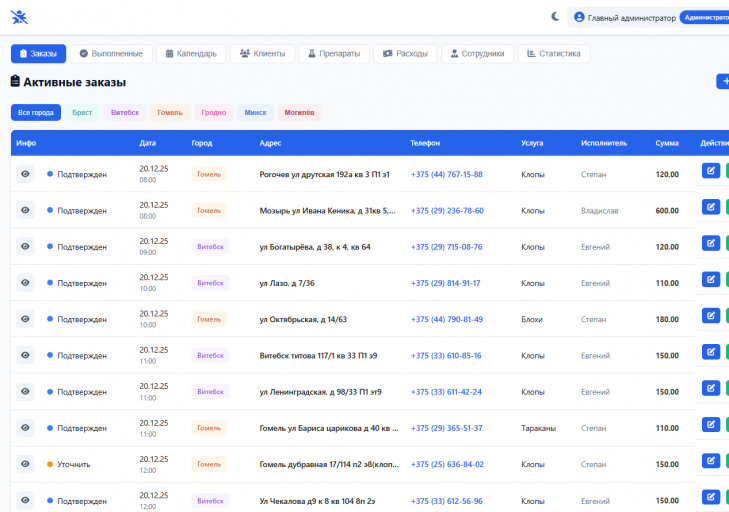Toggle dark mode with the moon icon
729x512 pixels.
coord(556,17)
